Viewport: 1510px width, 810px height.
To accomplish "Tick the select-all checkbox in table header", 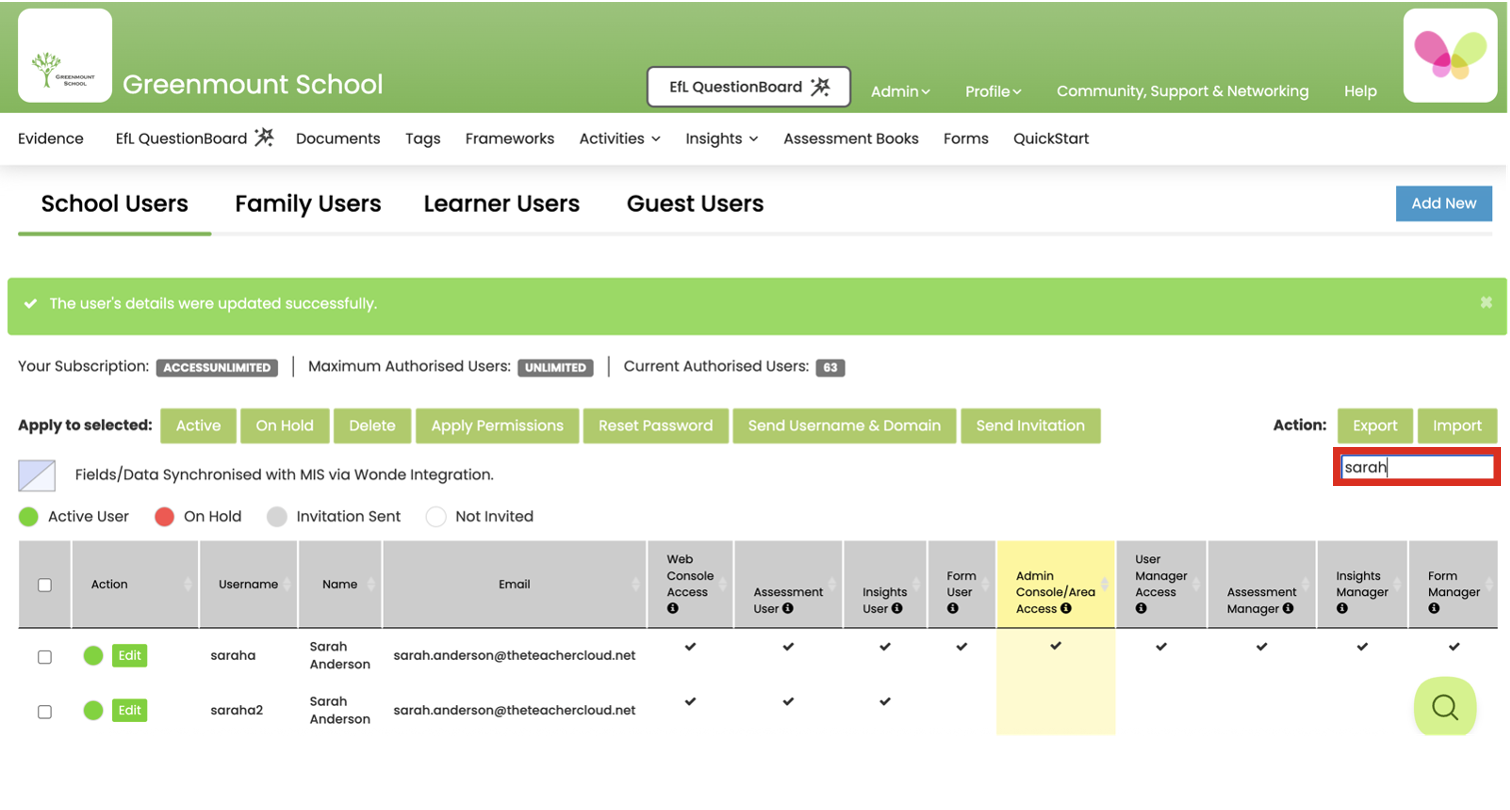I will coord(43,584).
